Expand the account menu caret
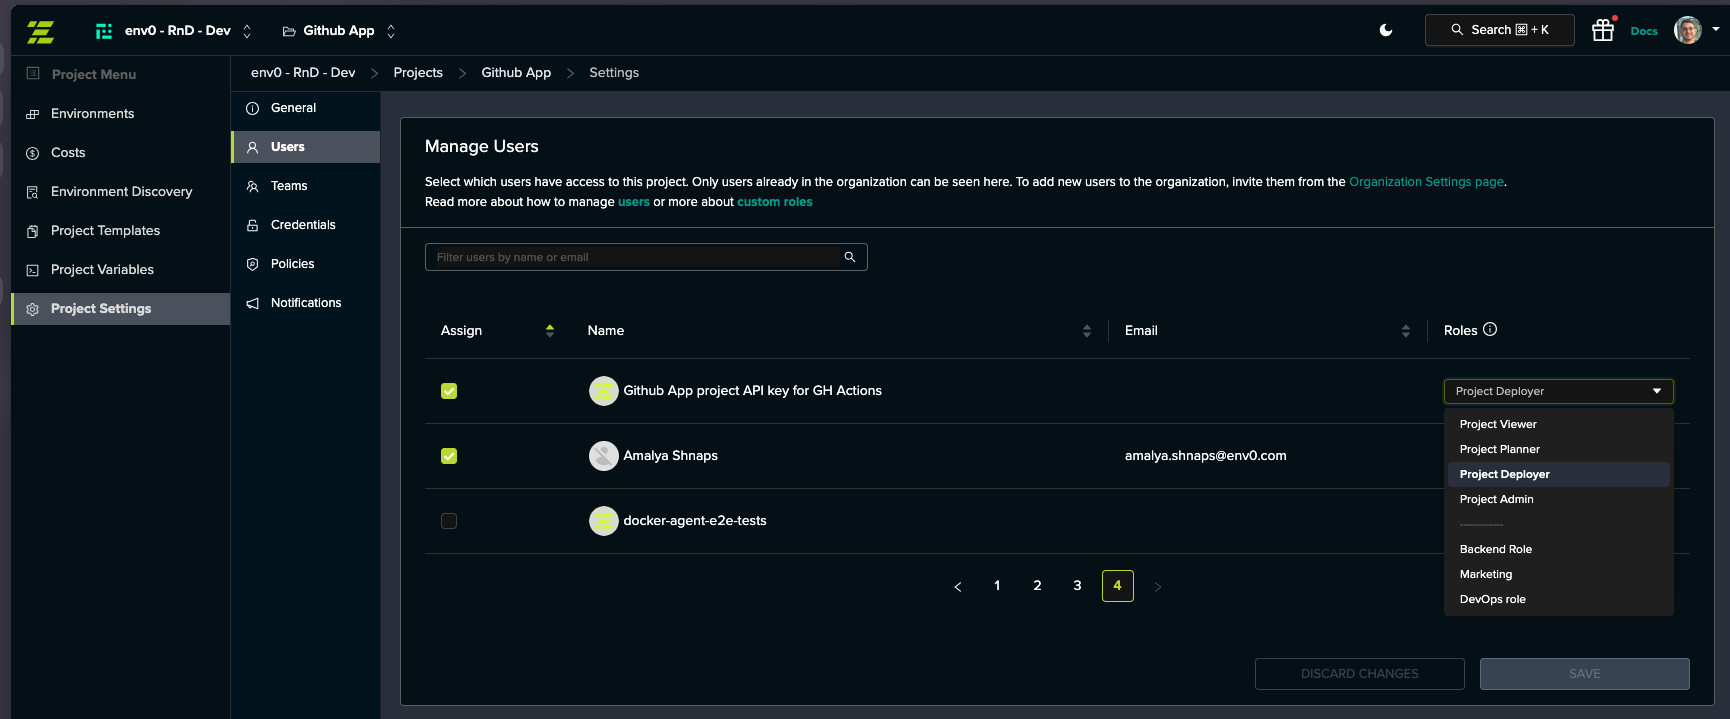1730x719 pixels. [x=1716, y=29]
